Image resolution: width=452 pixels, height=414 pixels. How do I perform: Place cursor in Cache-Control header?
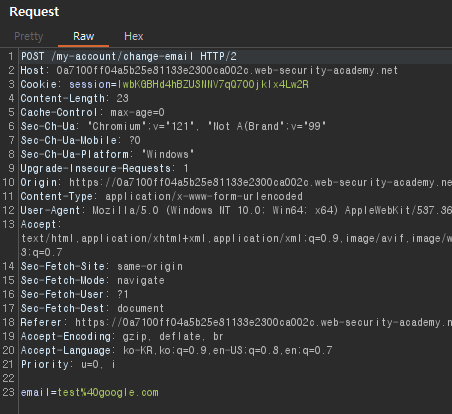tap(93, 112)
